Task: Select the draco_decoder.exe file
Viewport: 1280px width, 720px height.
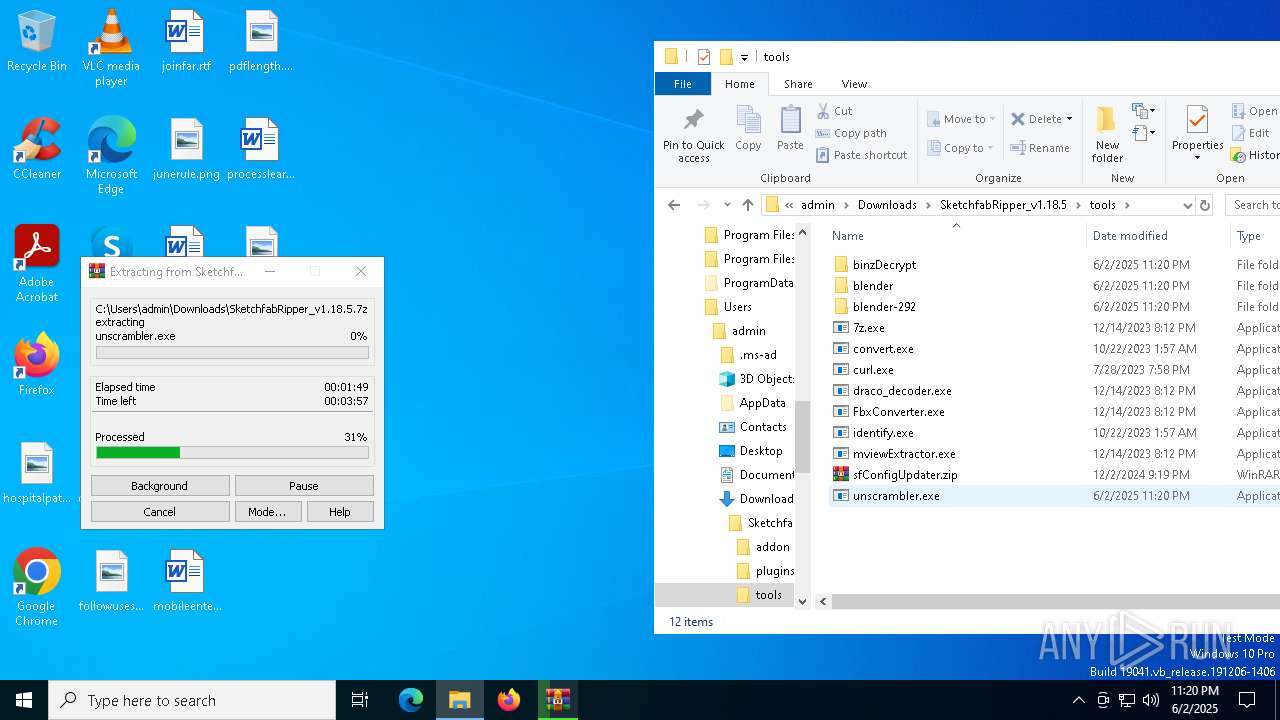Action: pyautogui.click(x=902, y=391)
